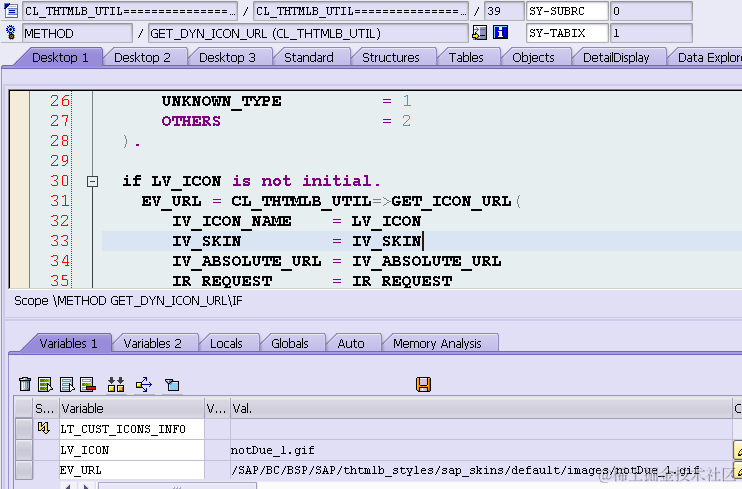Click the GET_DYN_ICON_URL method name field
This screenshot has width=742, height=489.
[308, 33]
